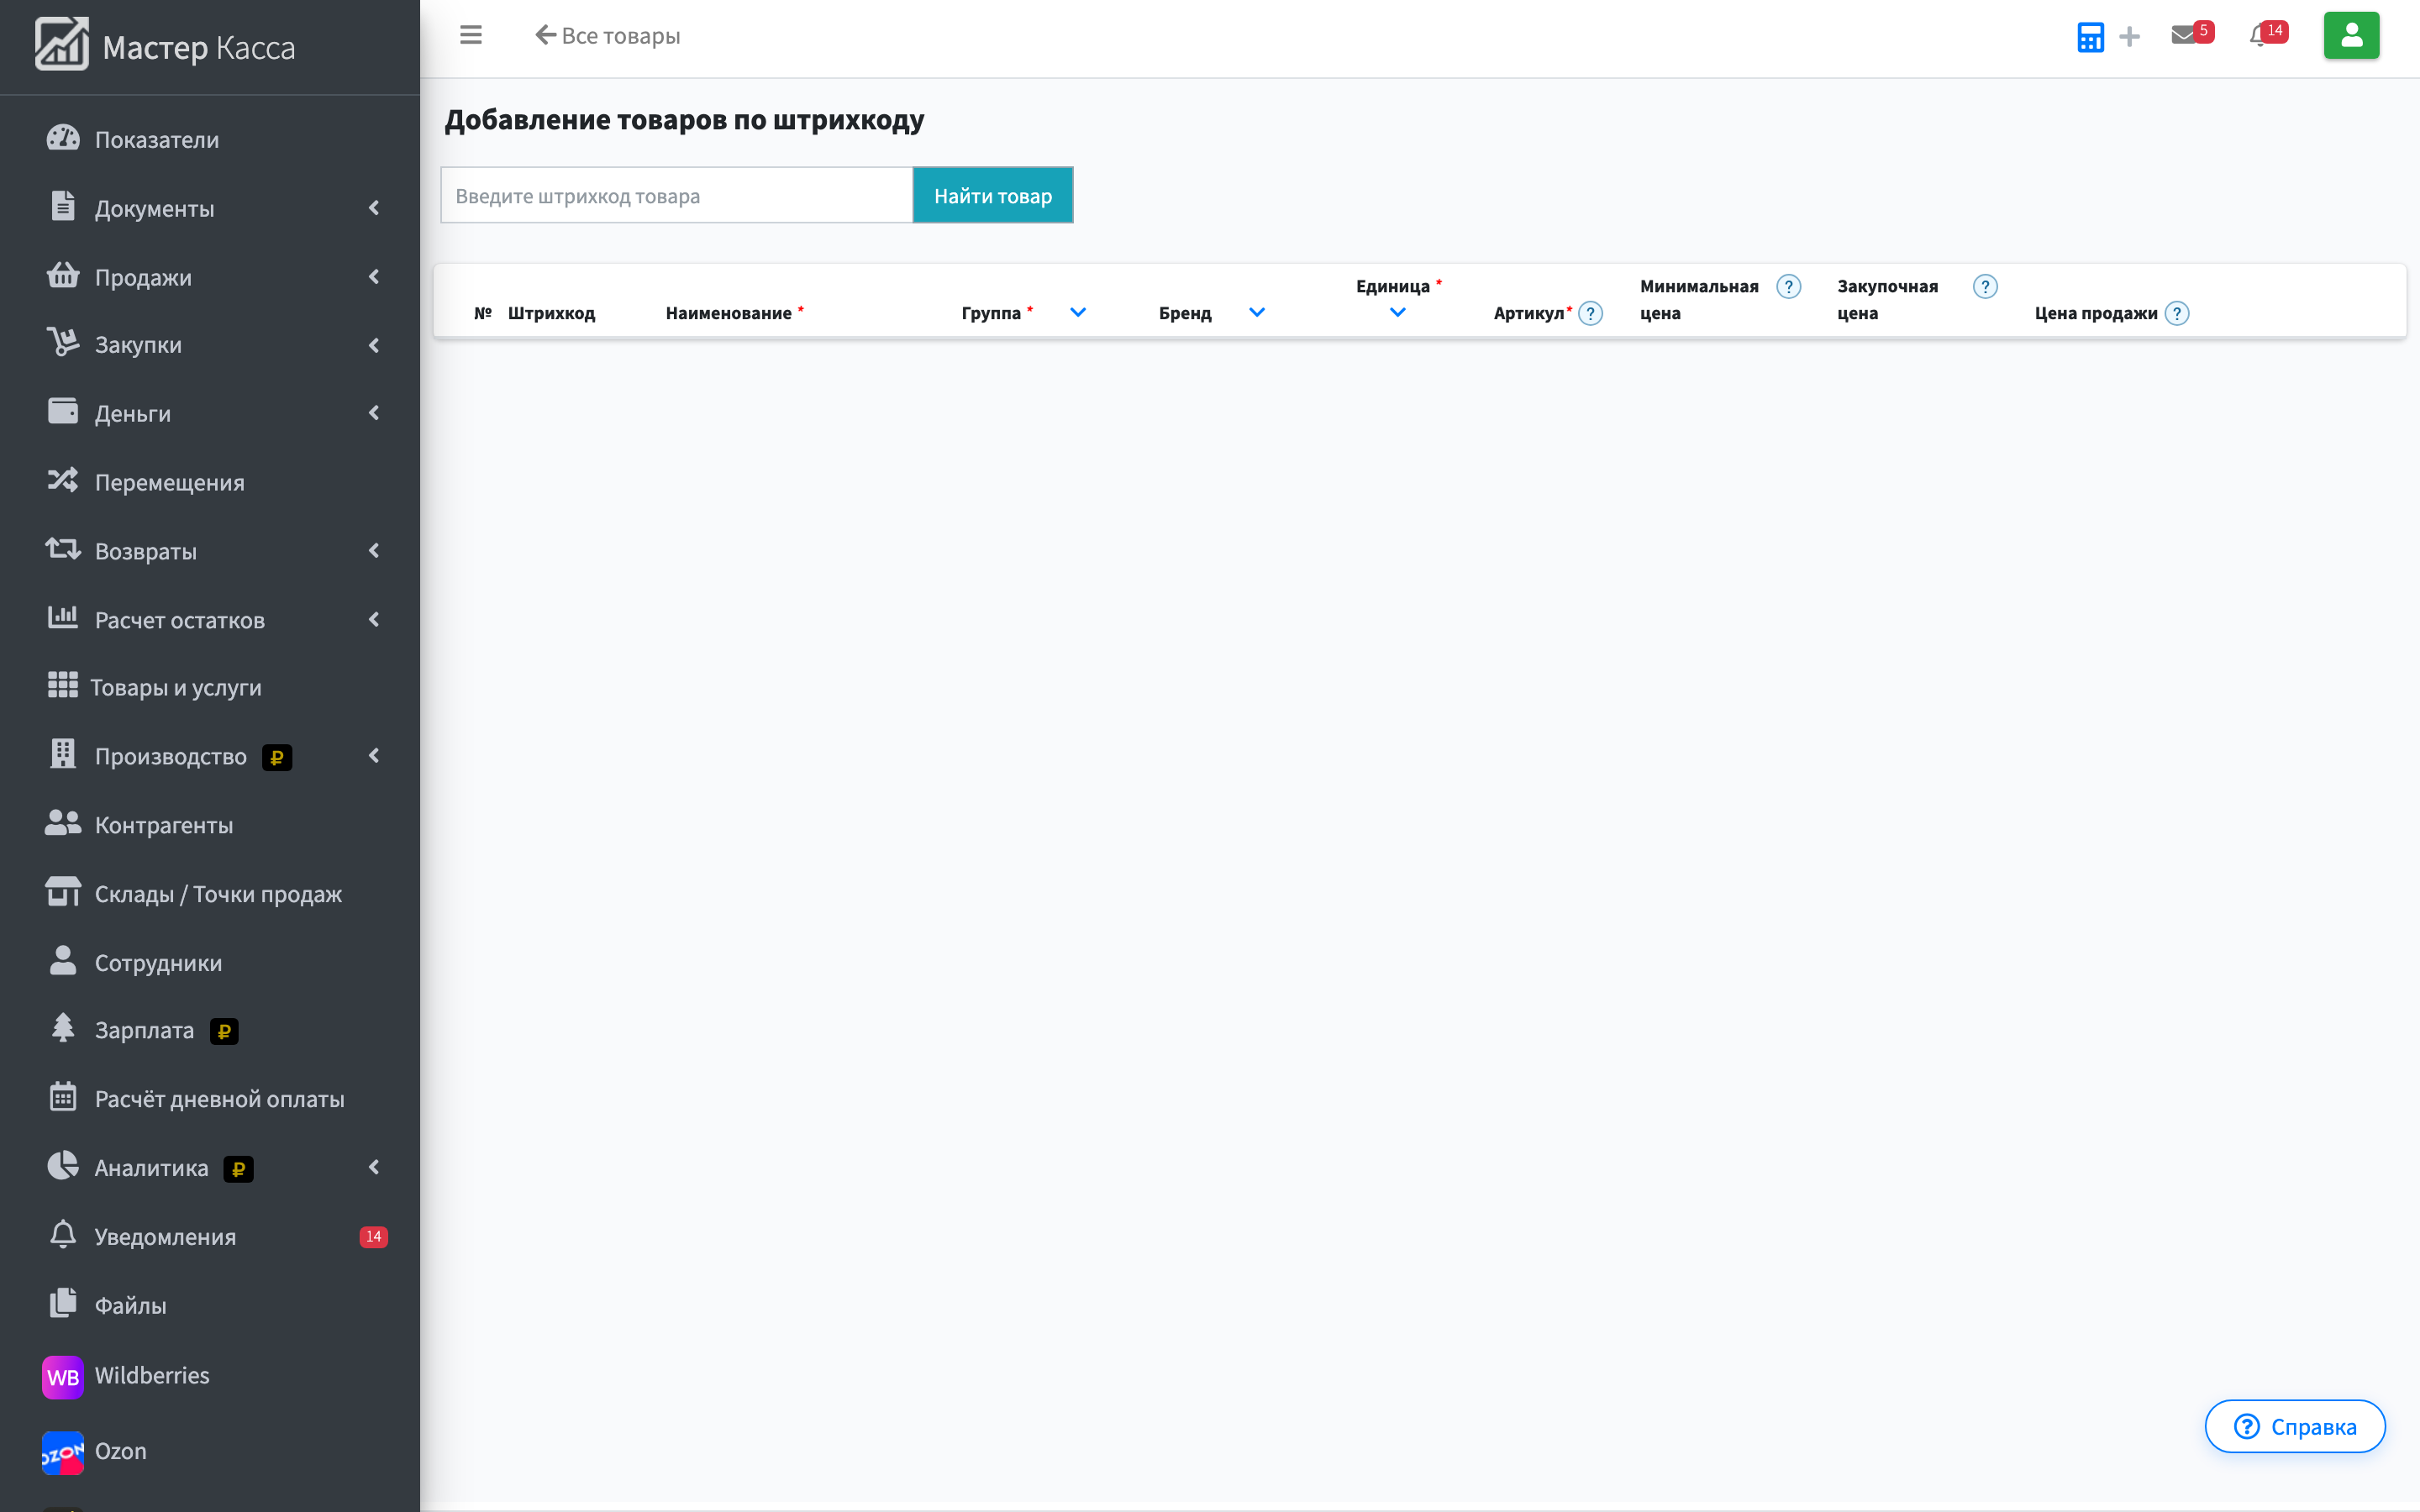This screenshot has width=2420, height=1512.
Task: Expand the Аналитика submenu chevron
Action: click(x=374, y=1167)
